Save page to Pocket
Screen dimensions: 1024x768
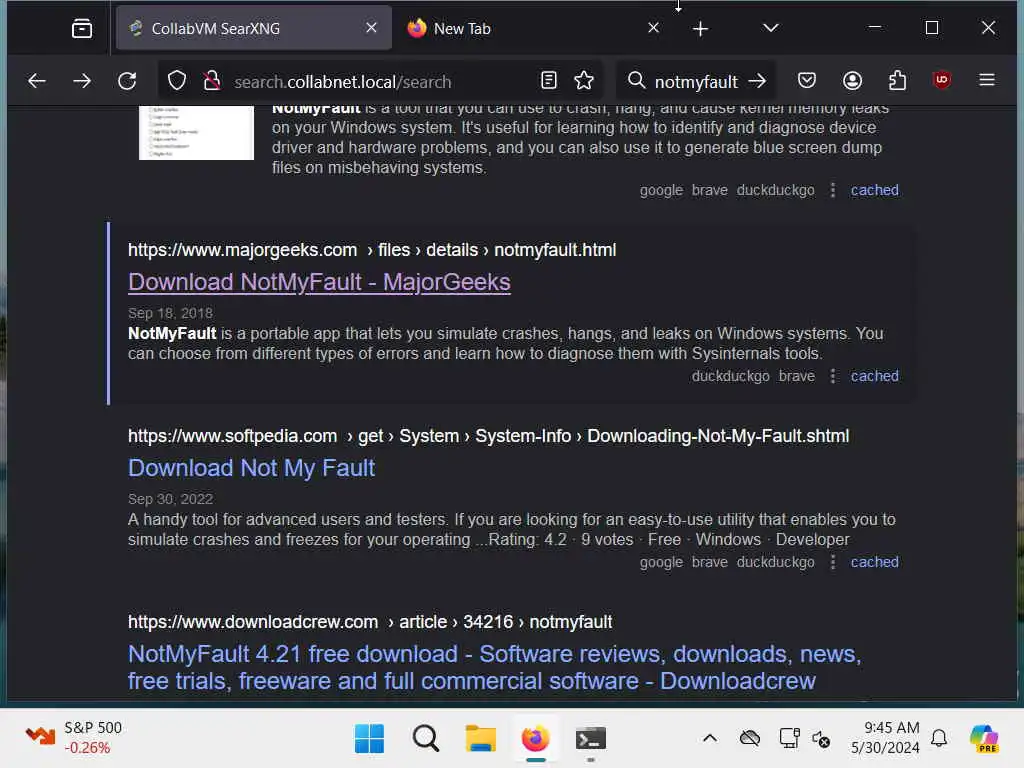click(x=807, y=81)
